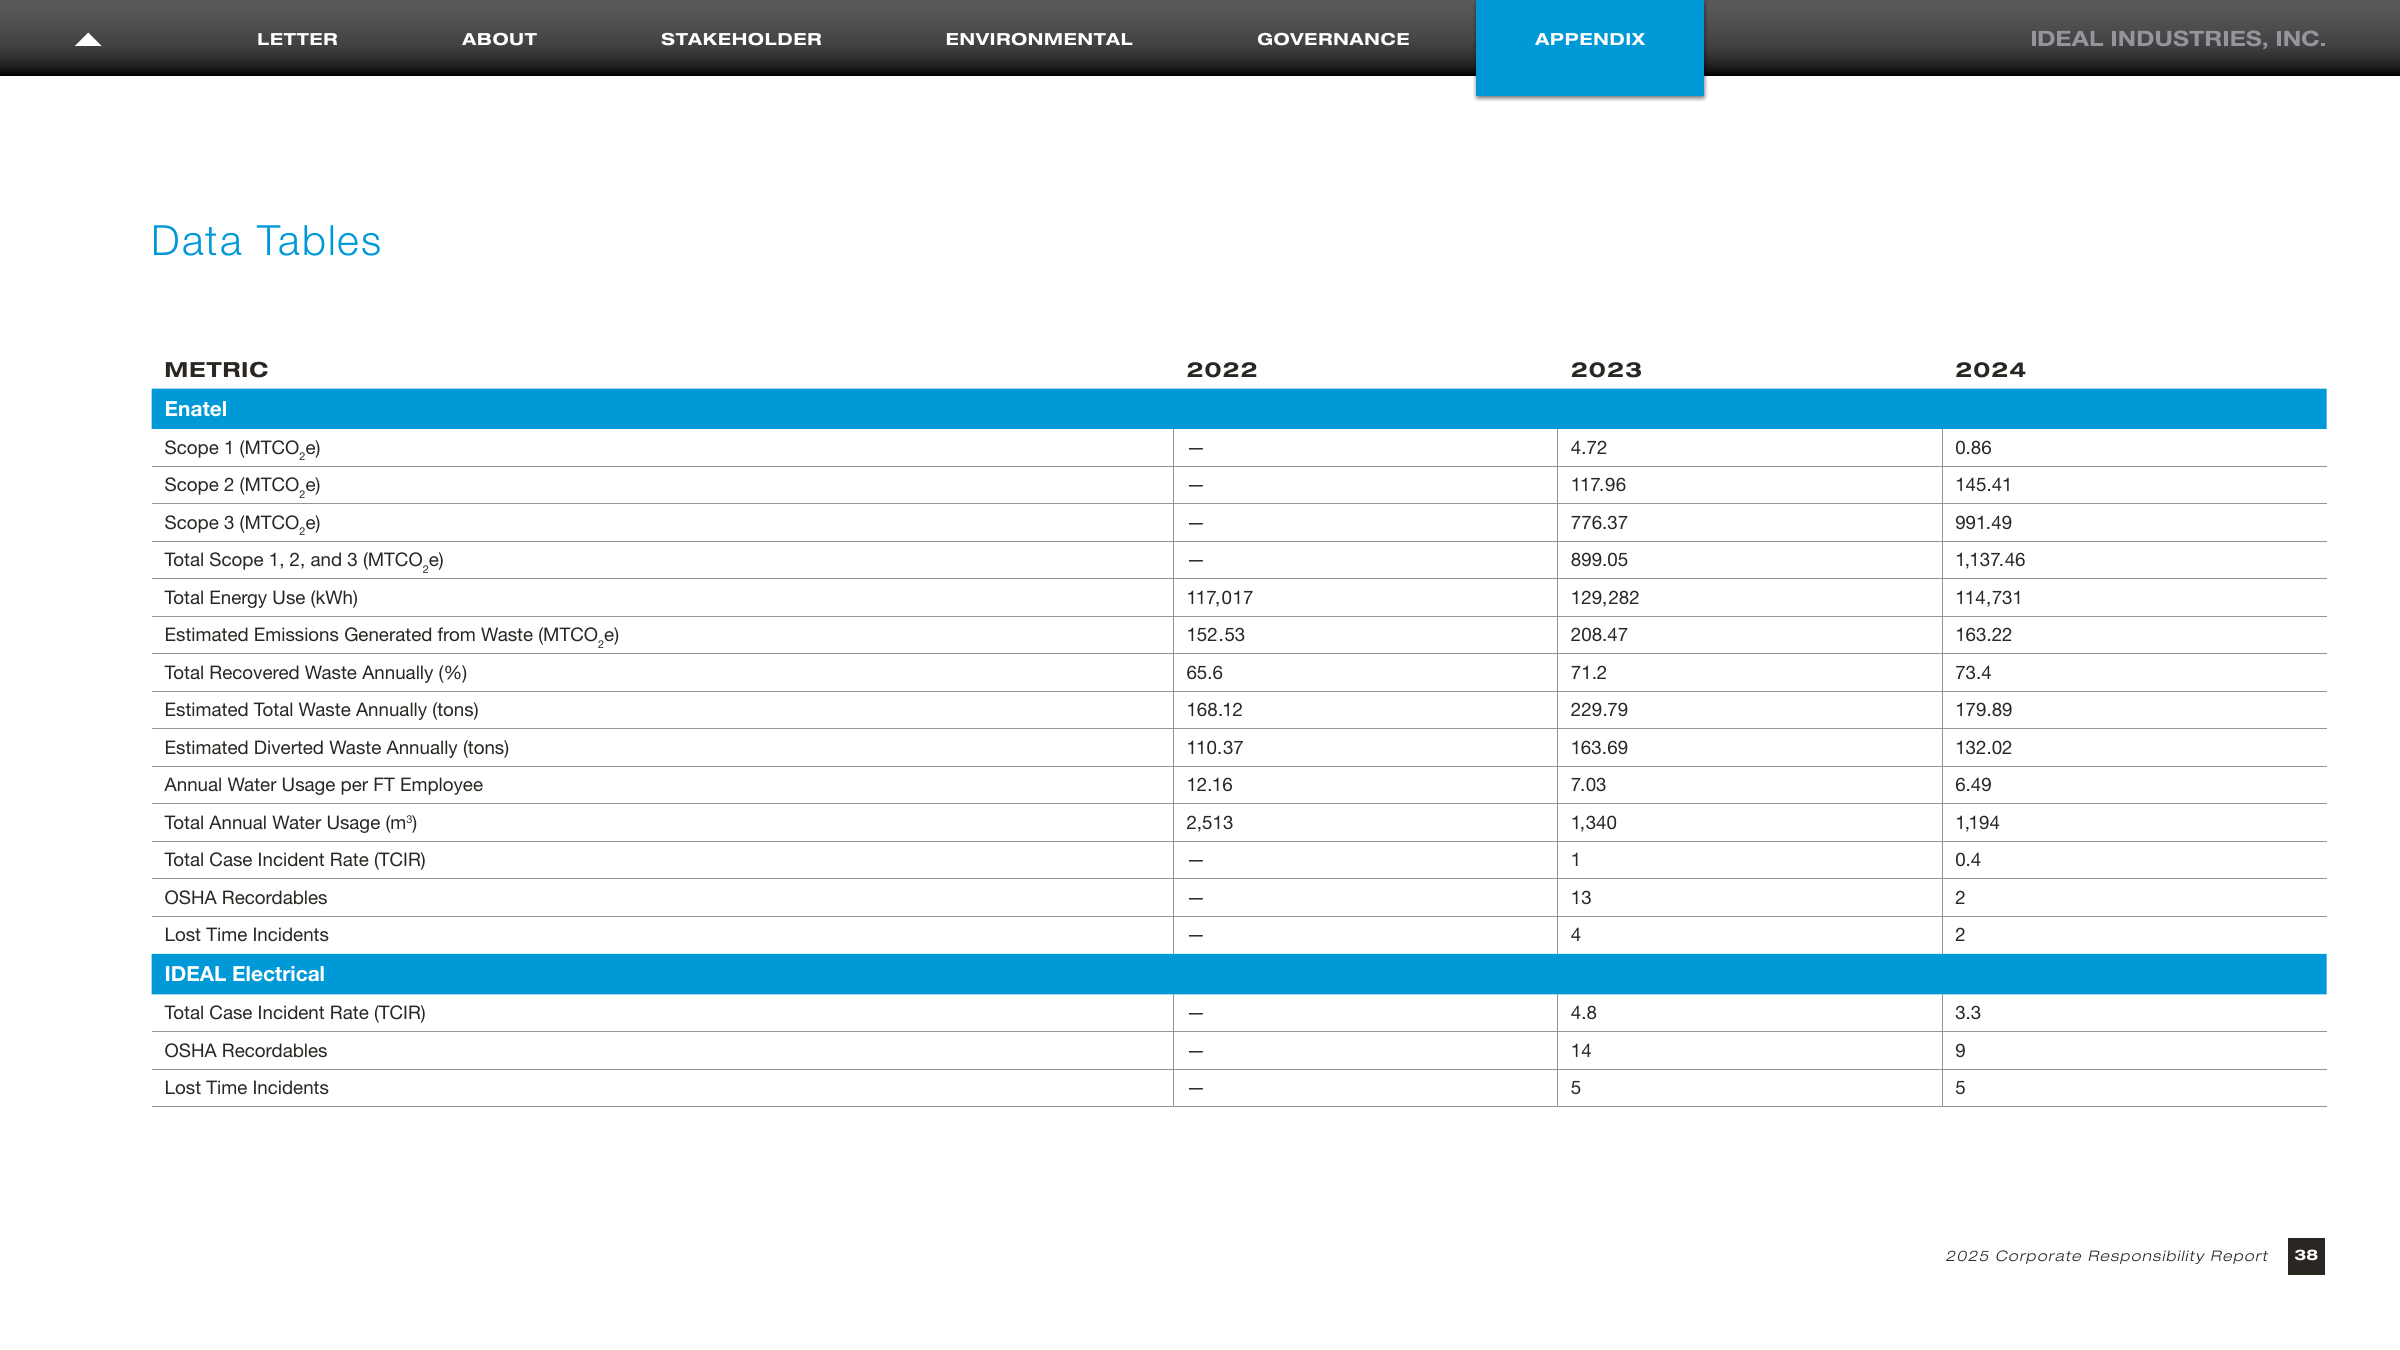
Task: Select the IDEAL Electrical section header
Action: pyautogui.click(x=1239, y=974)
